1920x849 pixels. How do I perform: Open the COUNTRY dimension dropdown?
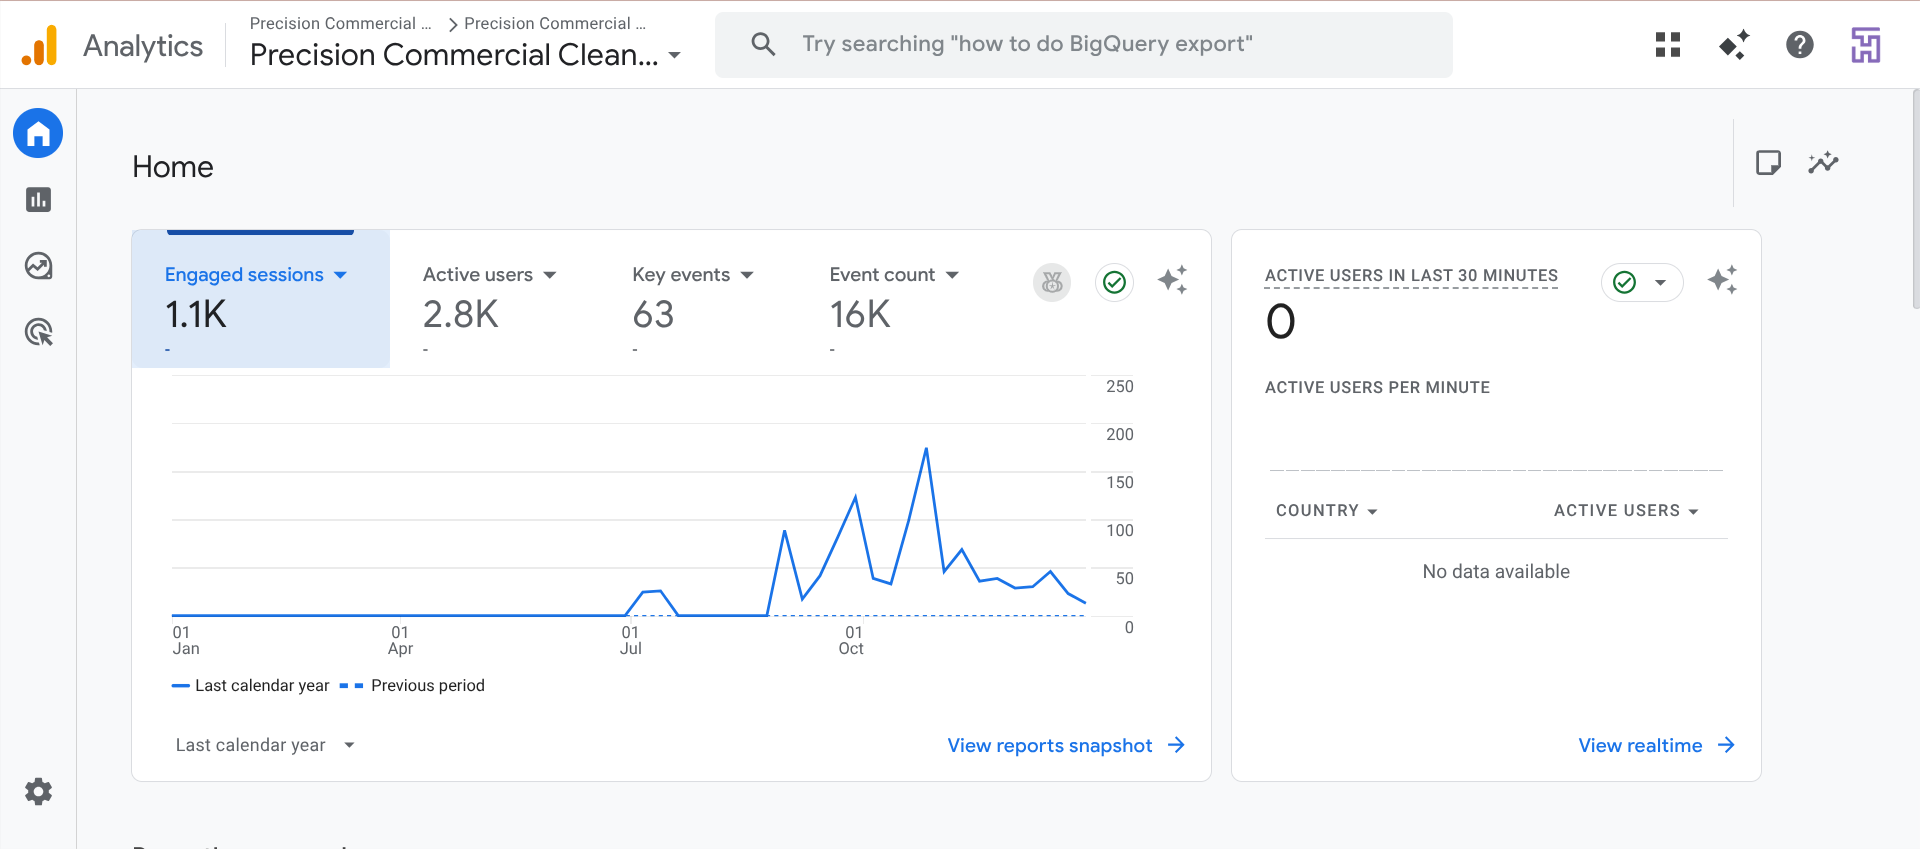(x=1326, y=511)
